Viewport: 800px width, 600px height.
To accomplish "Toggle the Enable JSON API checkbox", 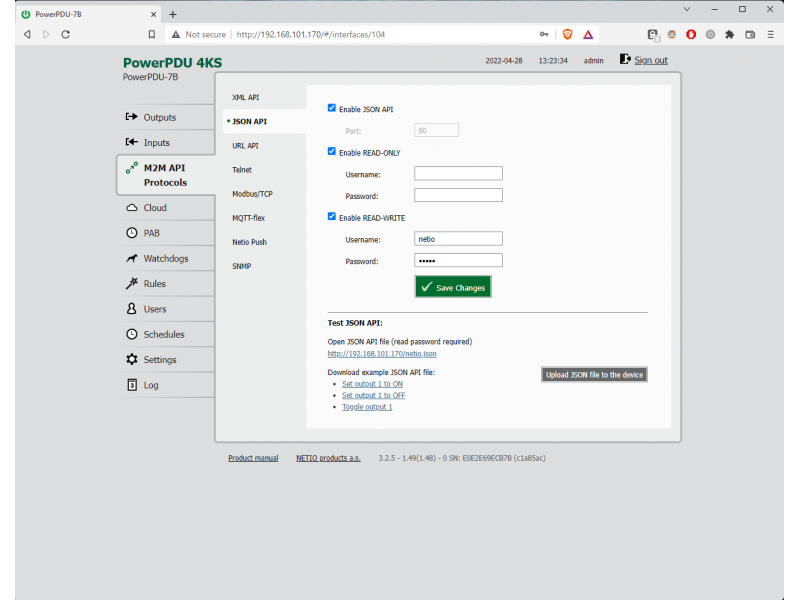I will [332, 108].
